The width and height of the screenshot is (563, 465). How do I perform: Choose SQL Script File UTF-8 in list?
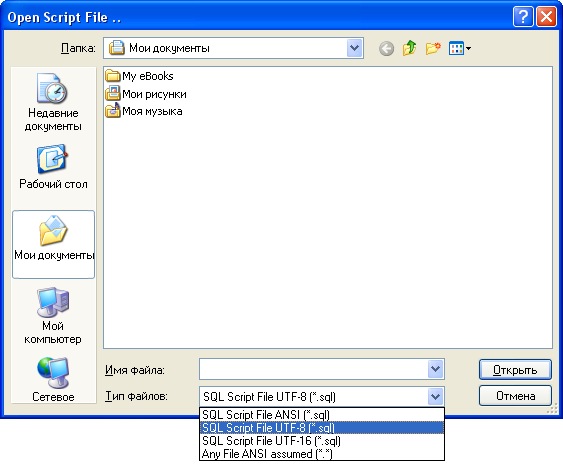click(x=322, y=428)
